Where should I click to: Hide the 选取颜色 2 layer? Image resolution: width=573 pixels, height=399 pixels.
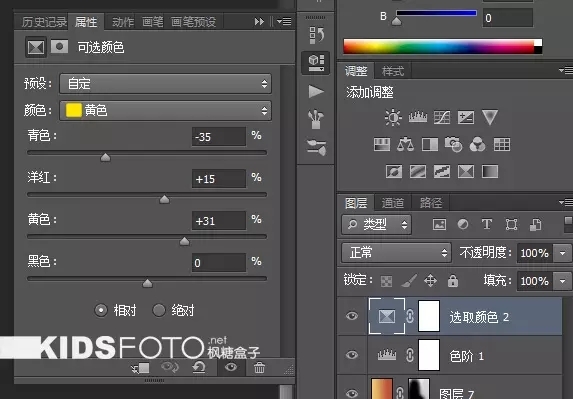click(x=352, y=316)
